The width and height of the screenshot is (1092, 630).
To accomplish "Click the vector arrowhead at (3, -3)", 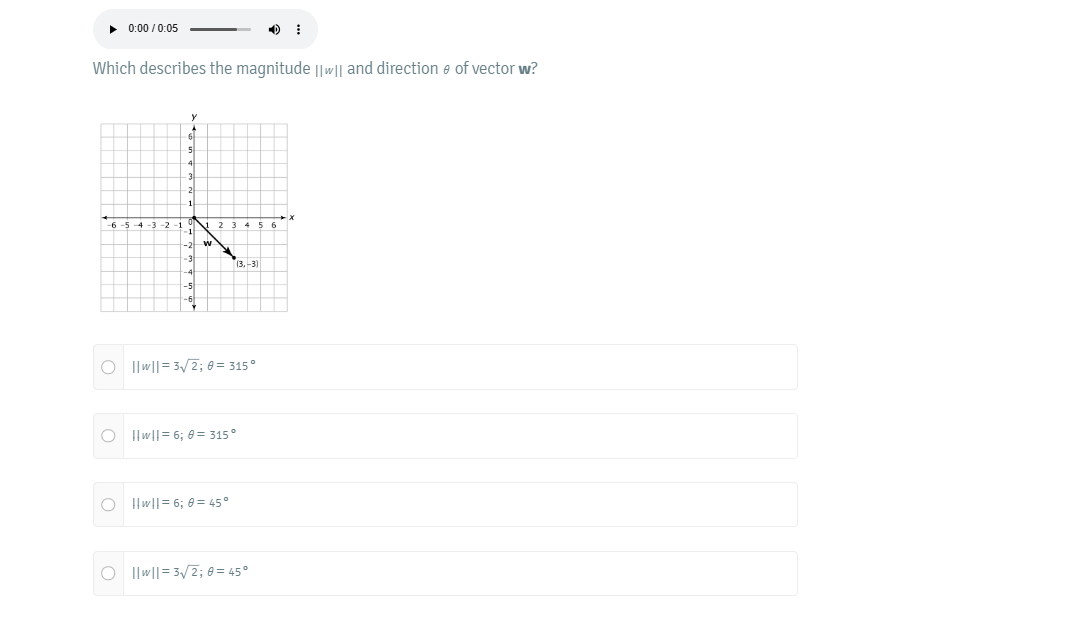I will point(232,256).
